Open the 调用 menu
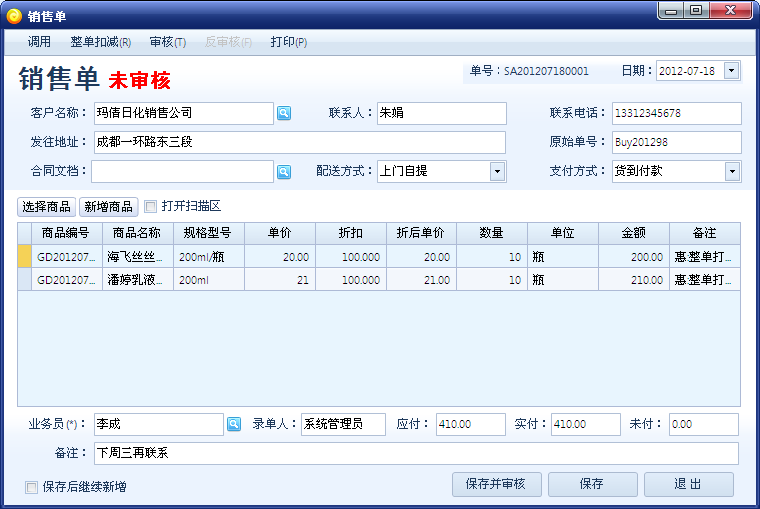 [x=39, y=42]
